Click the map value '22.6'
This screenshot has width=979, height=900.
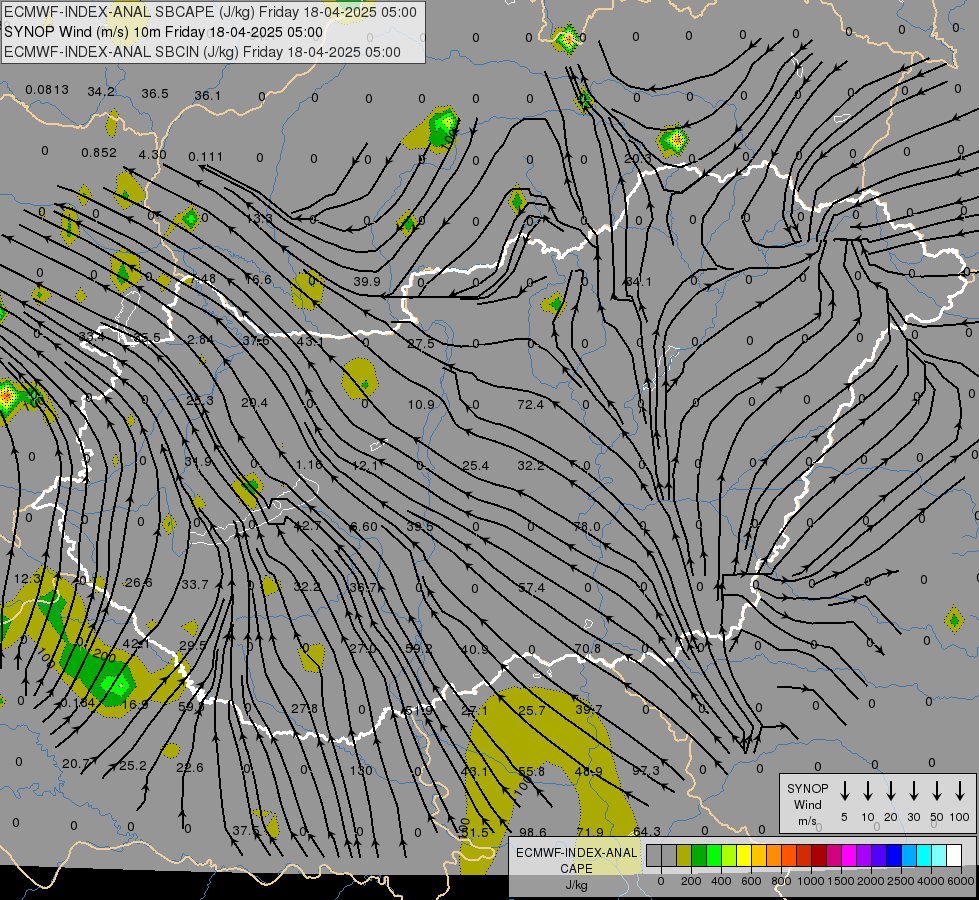coord(190,768)
